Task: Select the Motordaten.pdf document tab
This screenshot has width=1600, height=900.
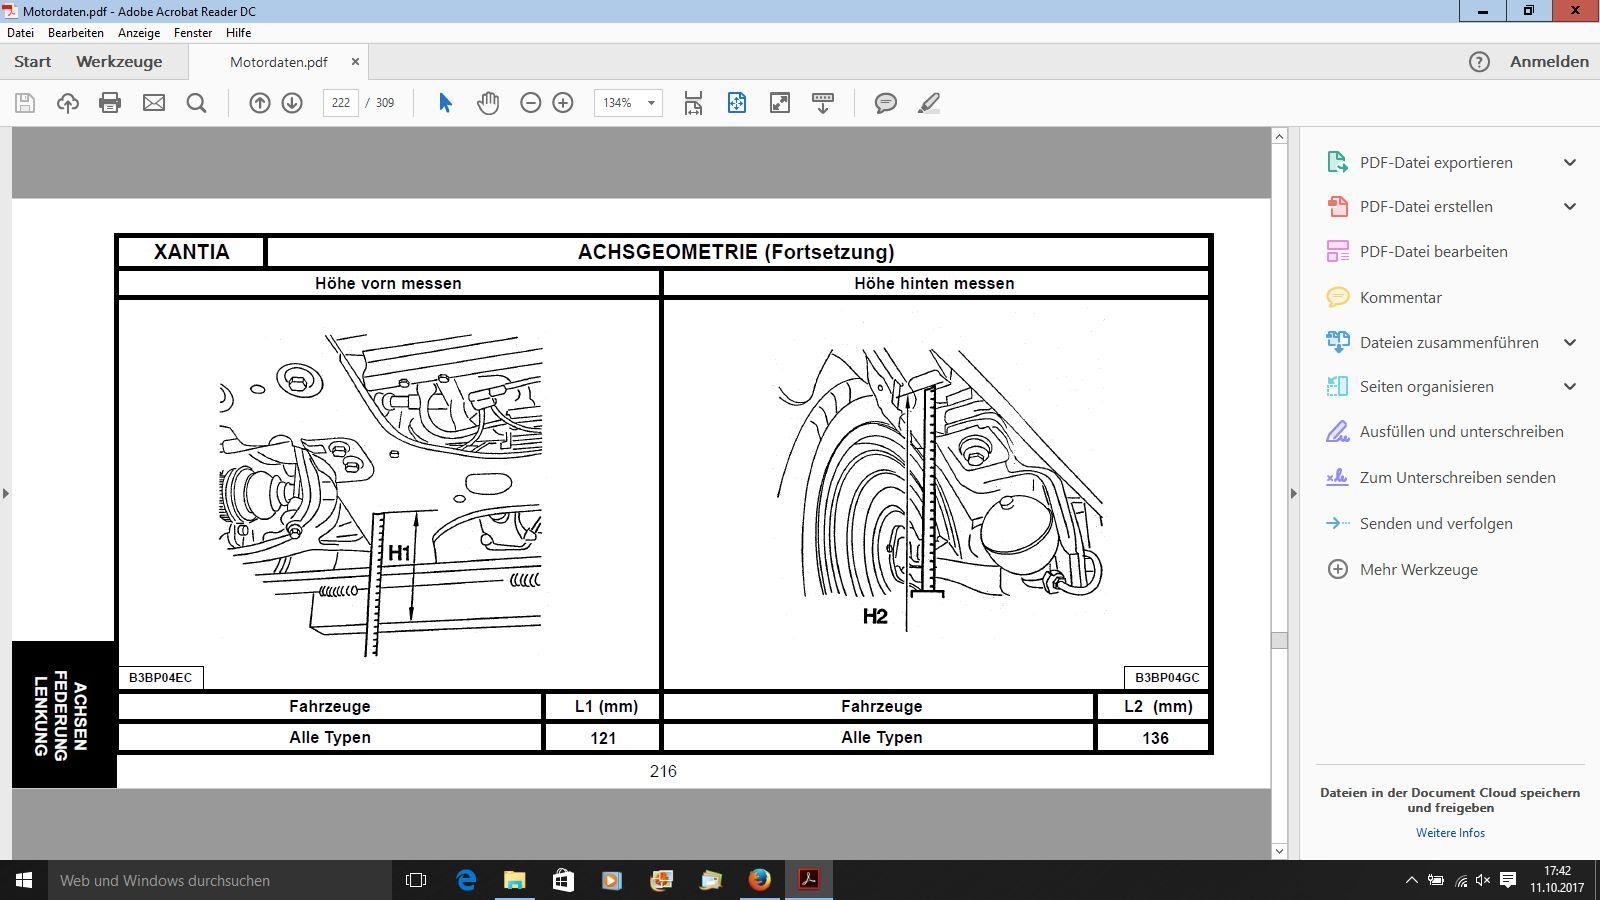Action: 279,62
